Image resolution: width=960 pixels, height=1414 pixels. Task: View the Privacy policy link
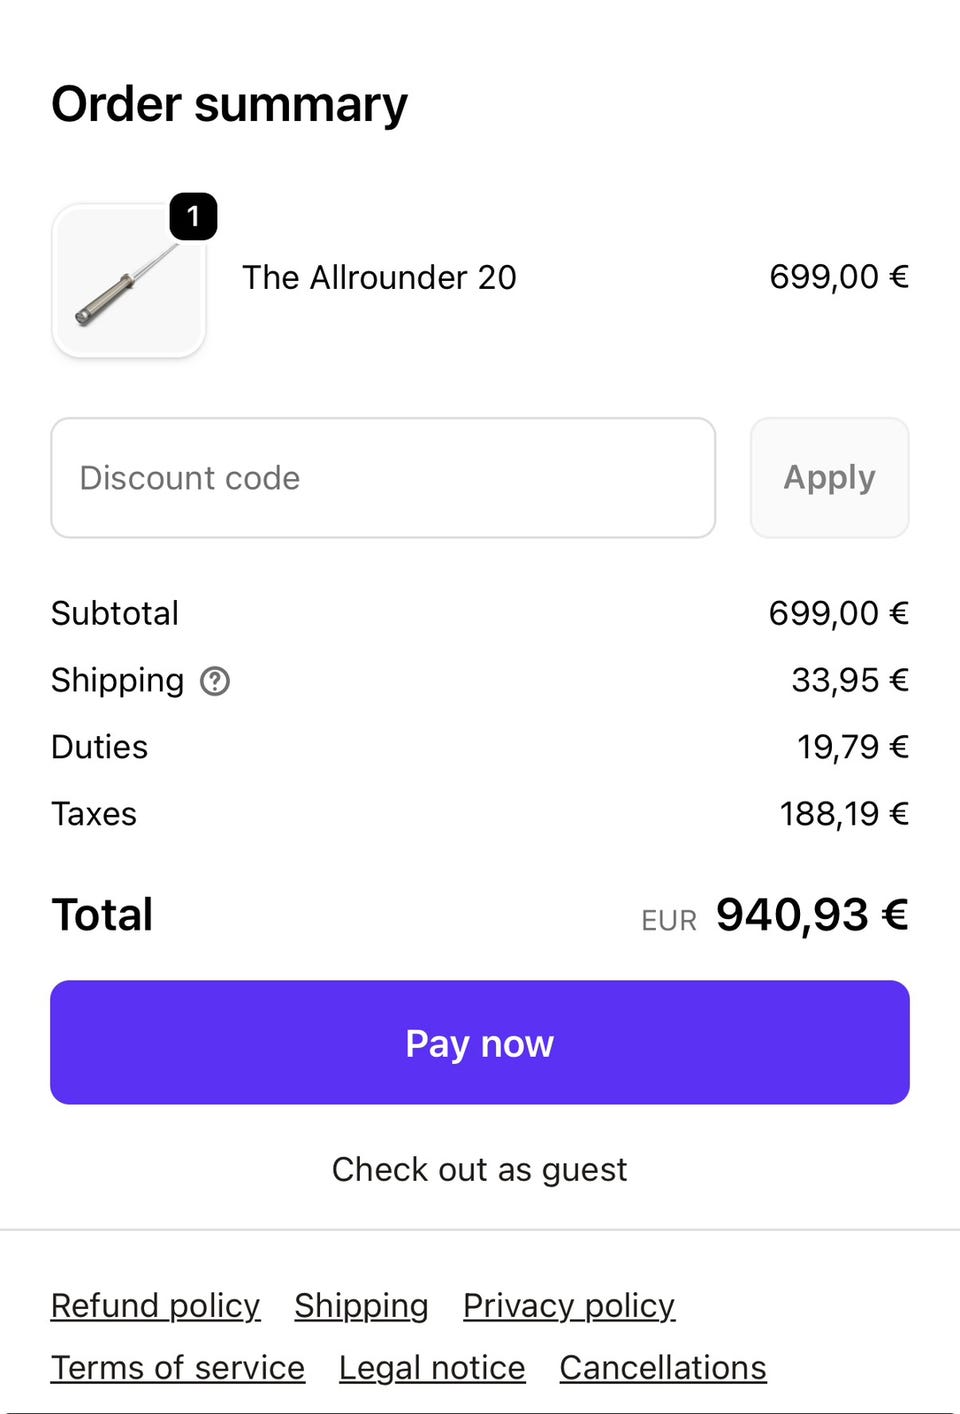click(x=569, y=1305)
